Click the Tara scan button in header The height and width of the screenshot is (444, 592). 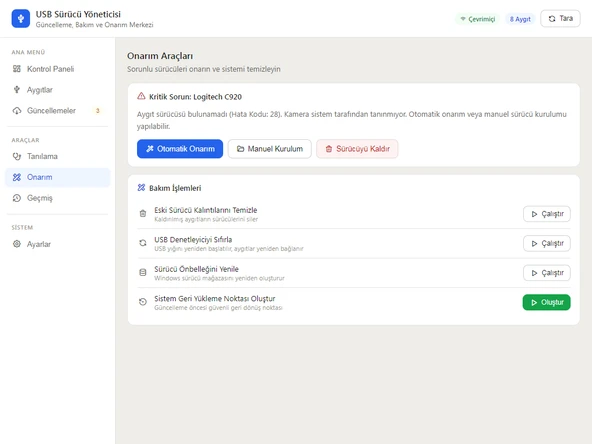[560, 18]
